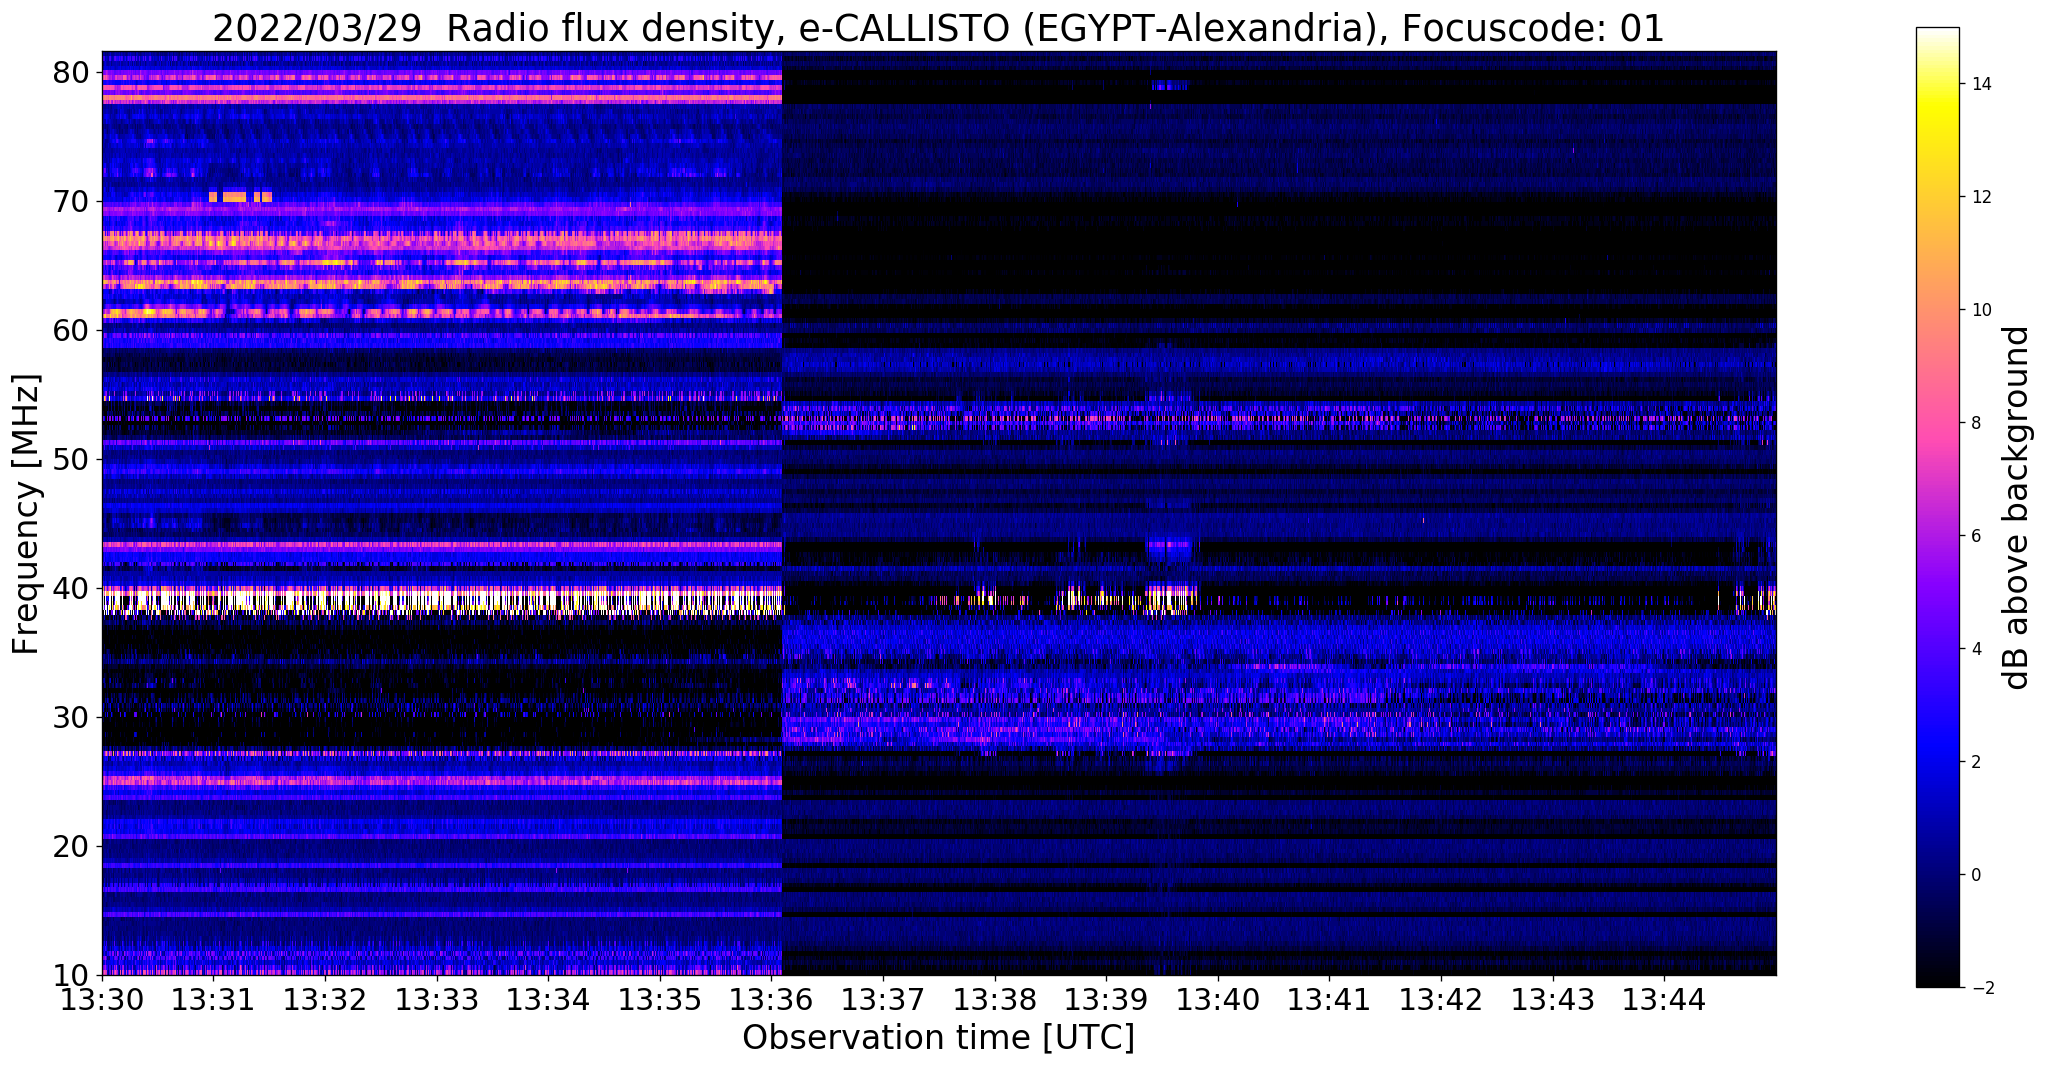Click the 30 MHz frequency tick label
The image size is (2047, 1067).
(71, 717)
